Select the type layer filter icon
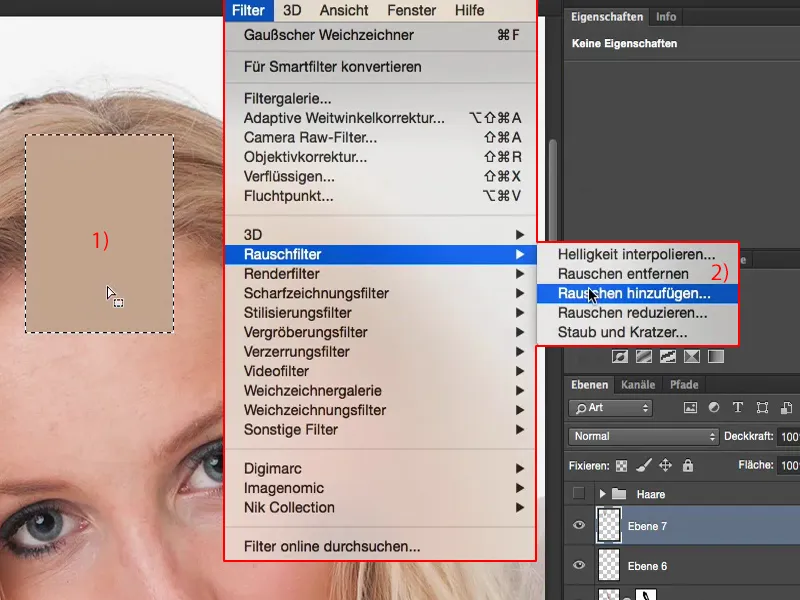 click(737, 407)
